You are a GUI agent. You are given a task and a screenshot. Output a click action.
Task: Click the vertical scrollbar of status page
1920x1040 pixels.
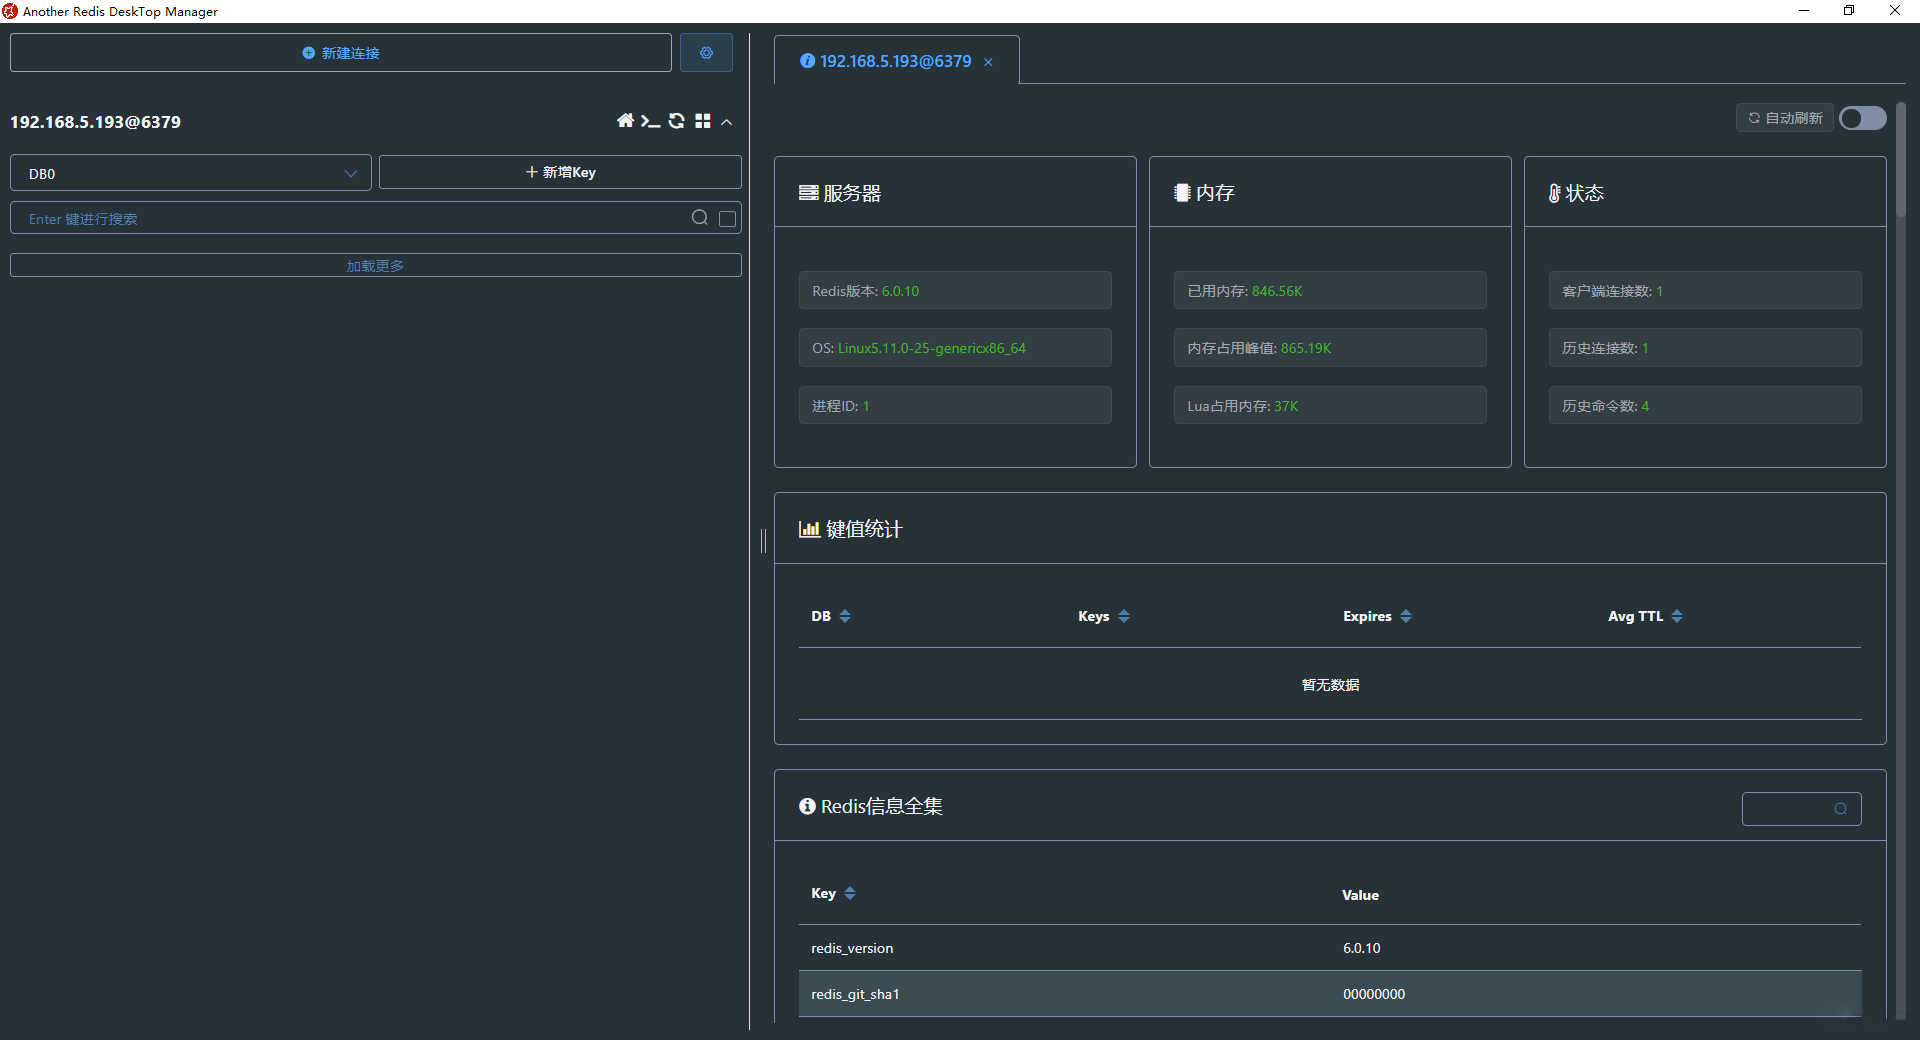coord(1901,160)
